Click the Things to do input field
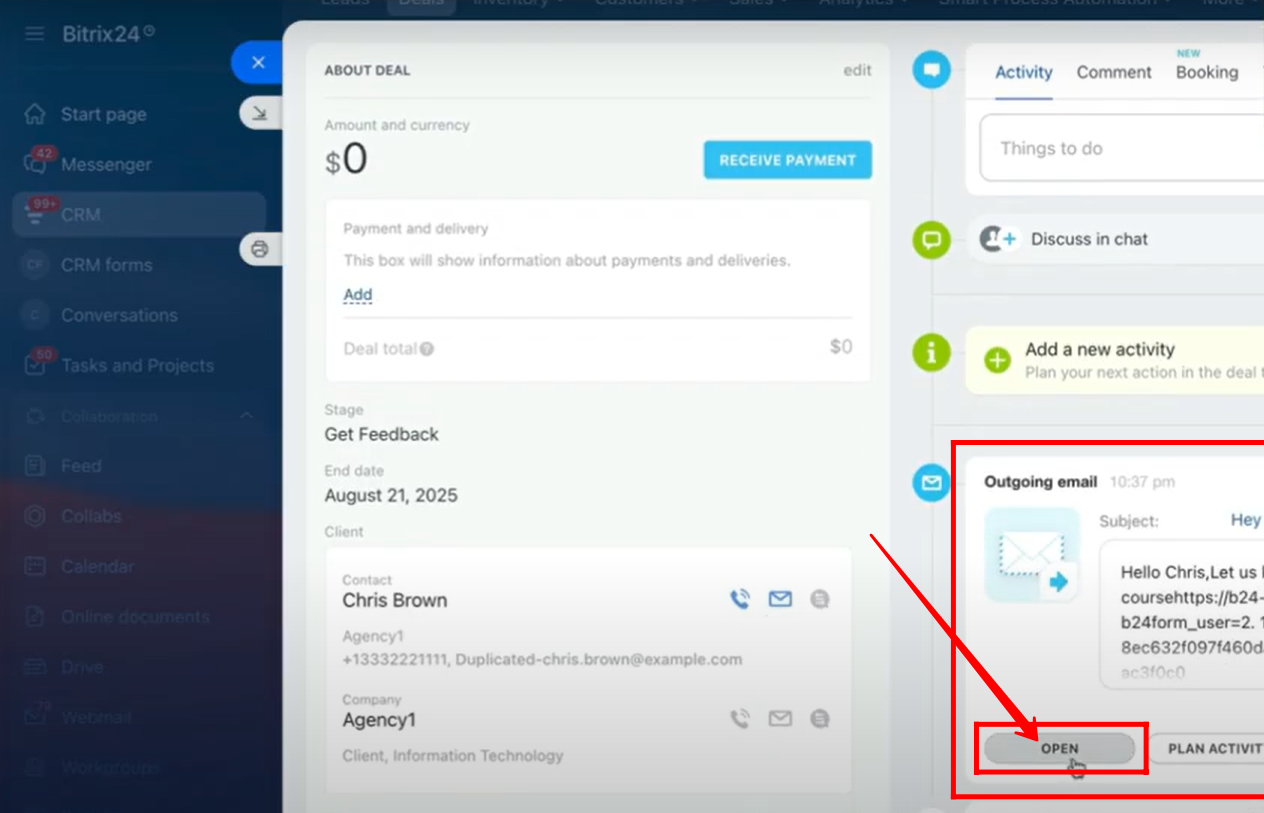Image resolution: width=1264 pixels, height=813 pixels. click(1121, 148)
